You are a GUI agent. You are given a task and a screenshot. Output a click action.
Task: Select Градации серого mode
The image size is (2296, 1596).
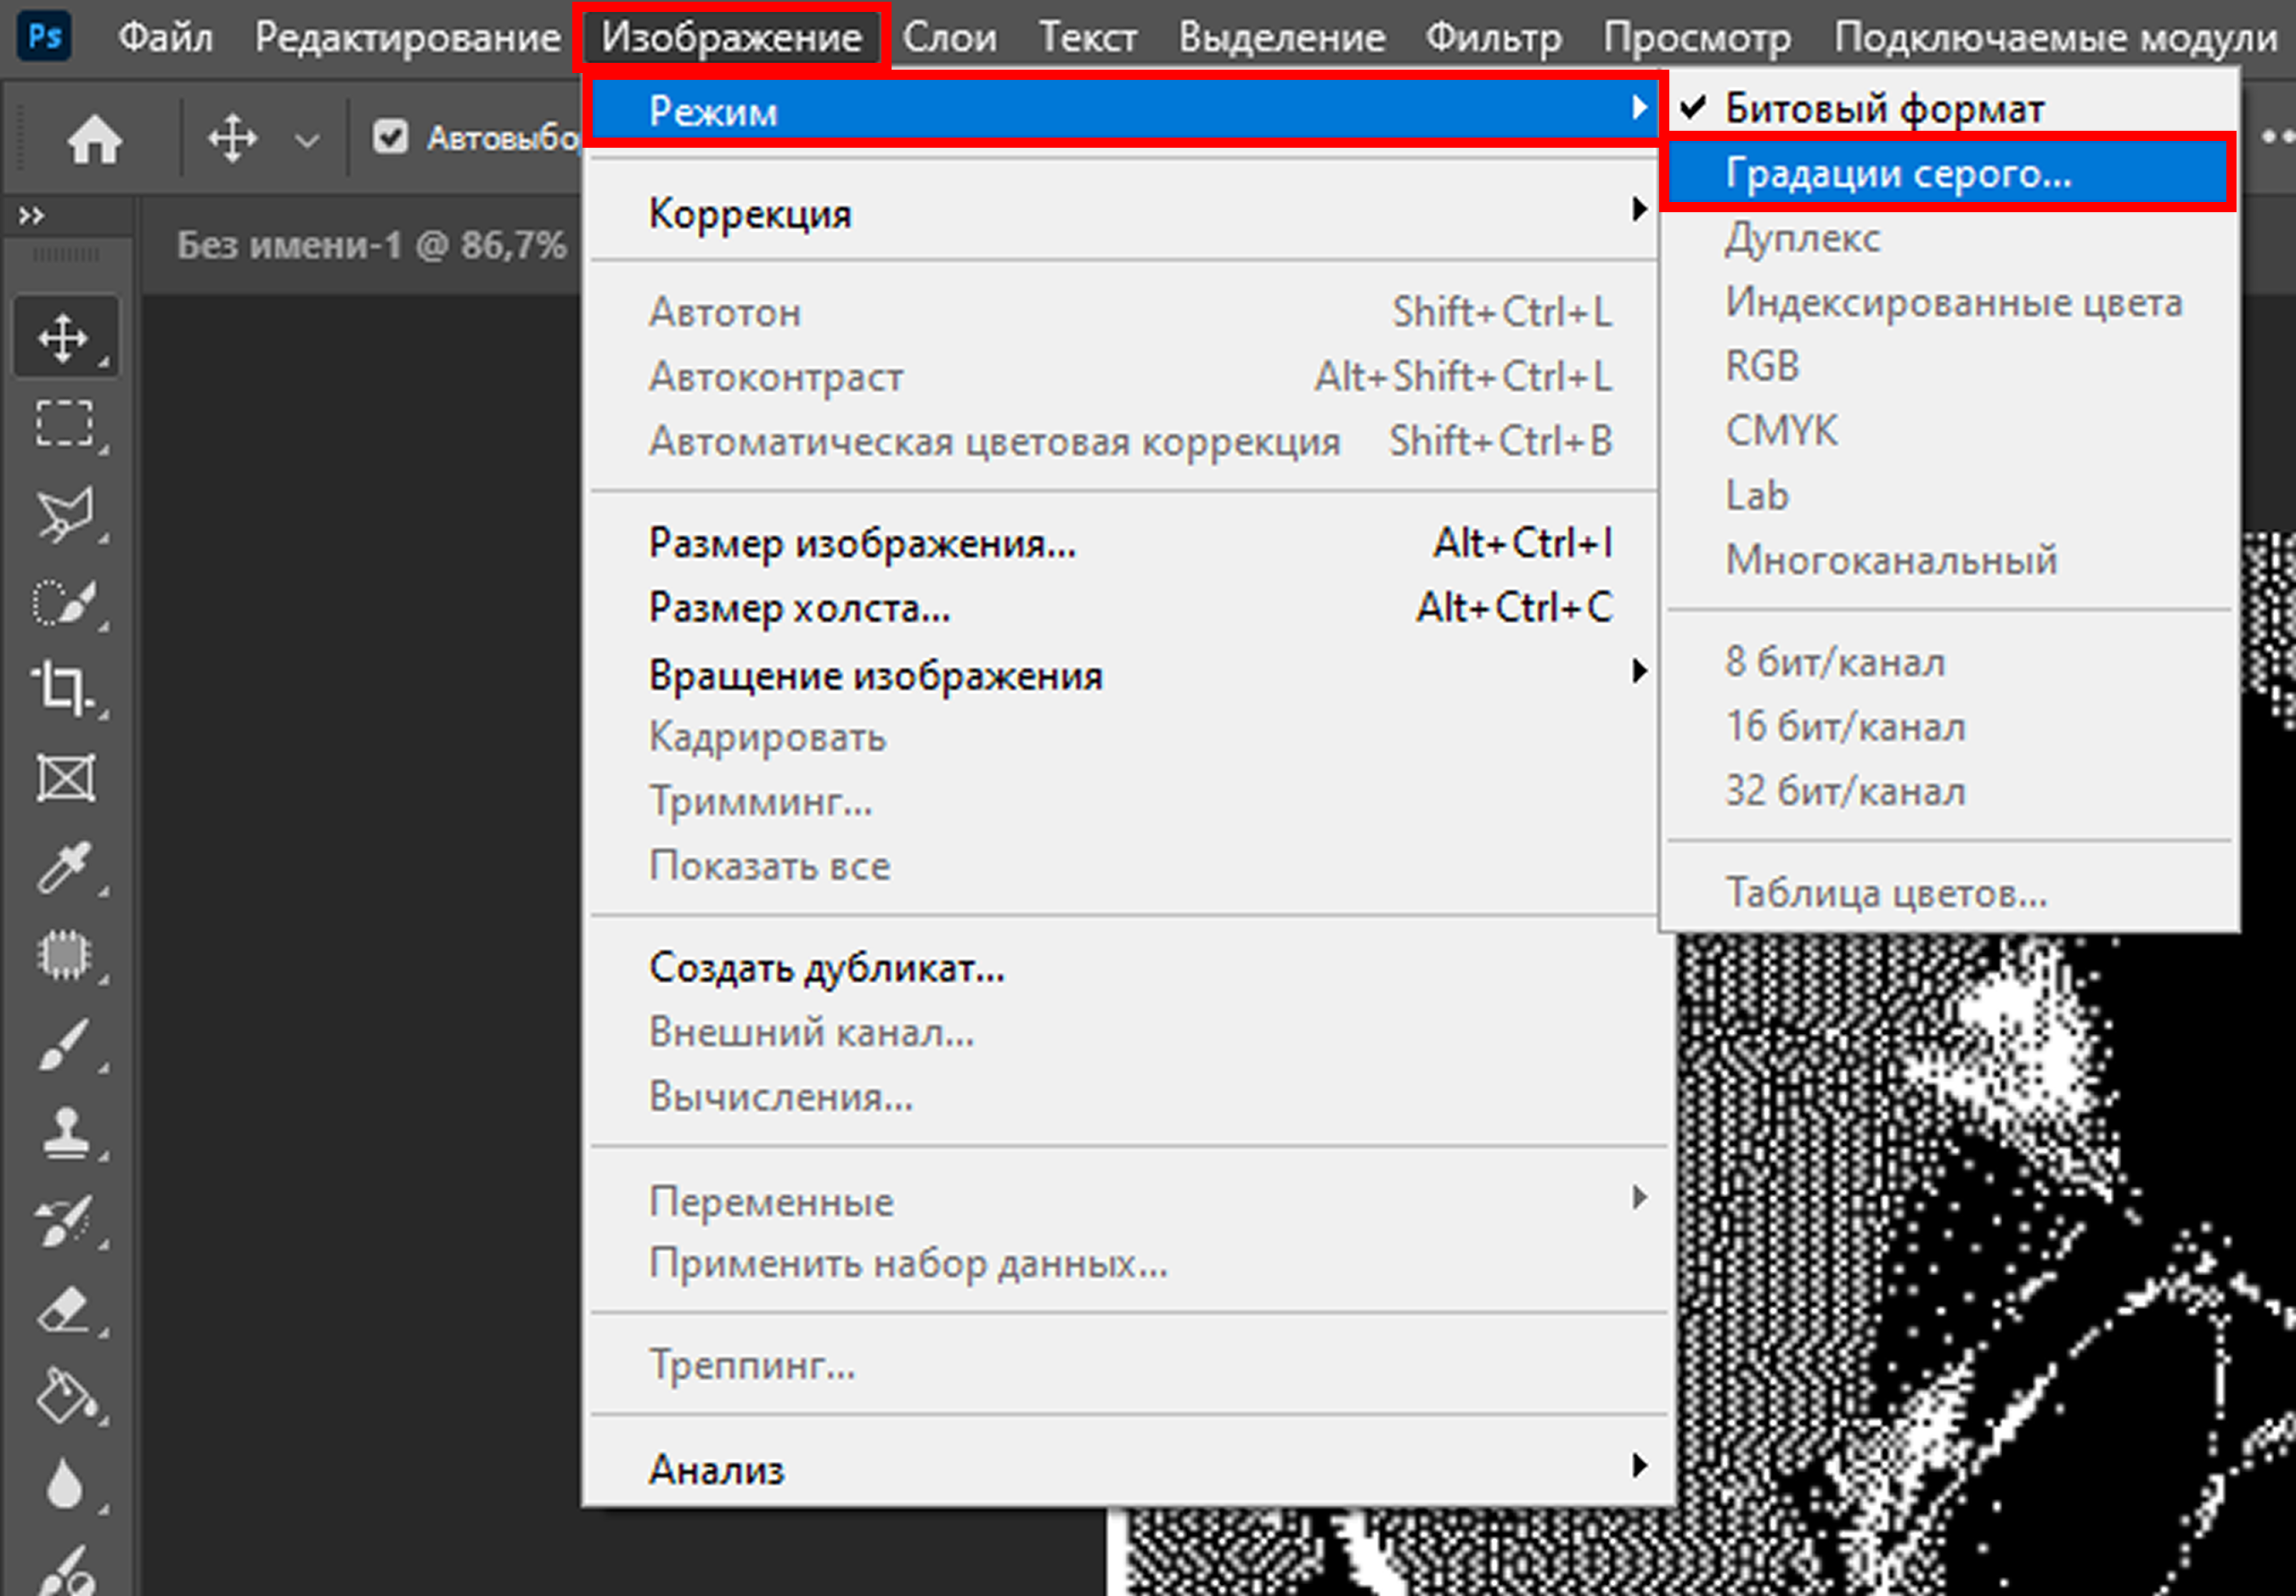tap(1949, 173)
